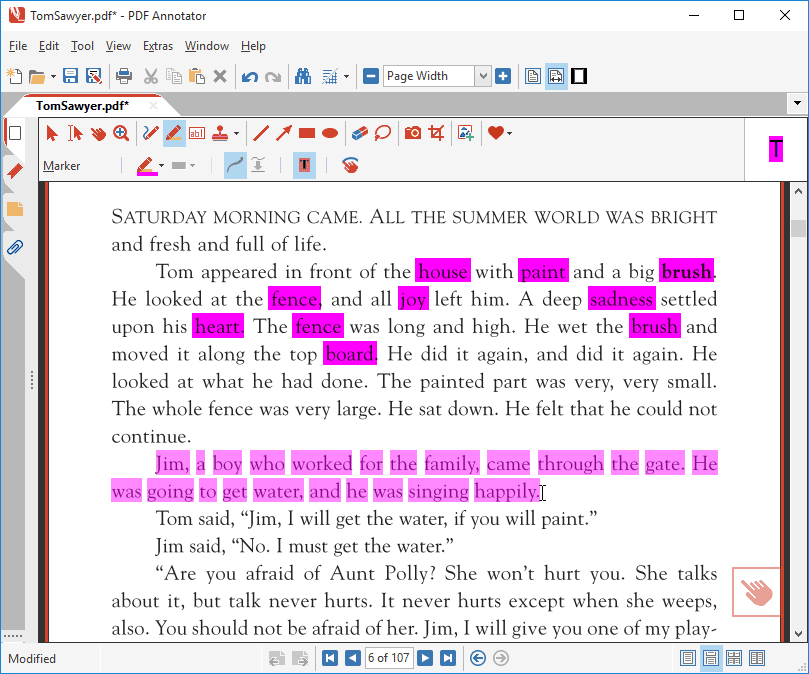Close the TomSawyer.pdf tab
This screenshot has width=809, height=674.
153,106
